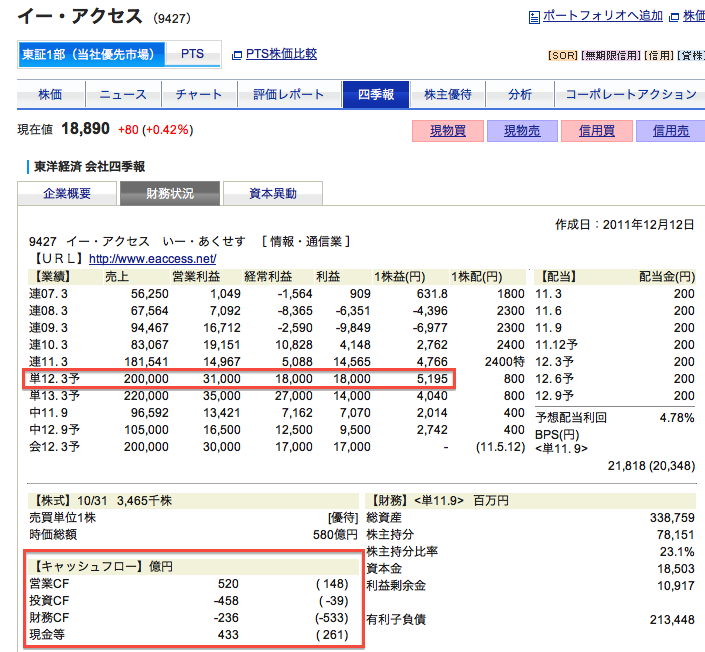
Task: Click the 連09.3 row label
Action: 48,328
